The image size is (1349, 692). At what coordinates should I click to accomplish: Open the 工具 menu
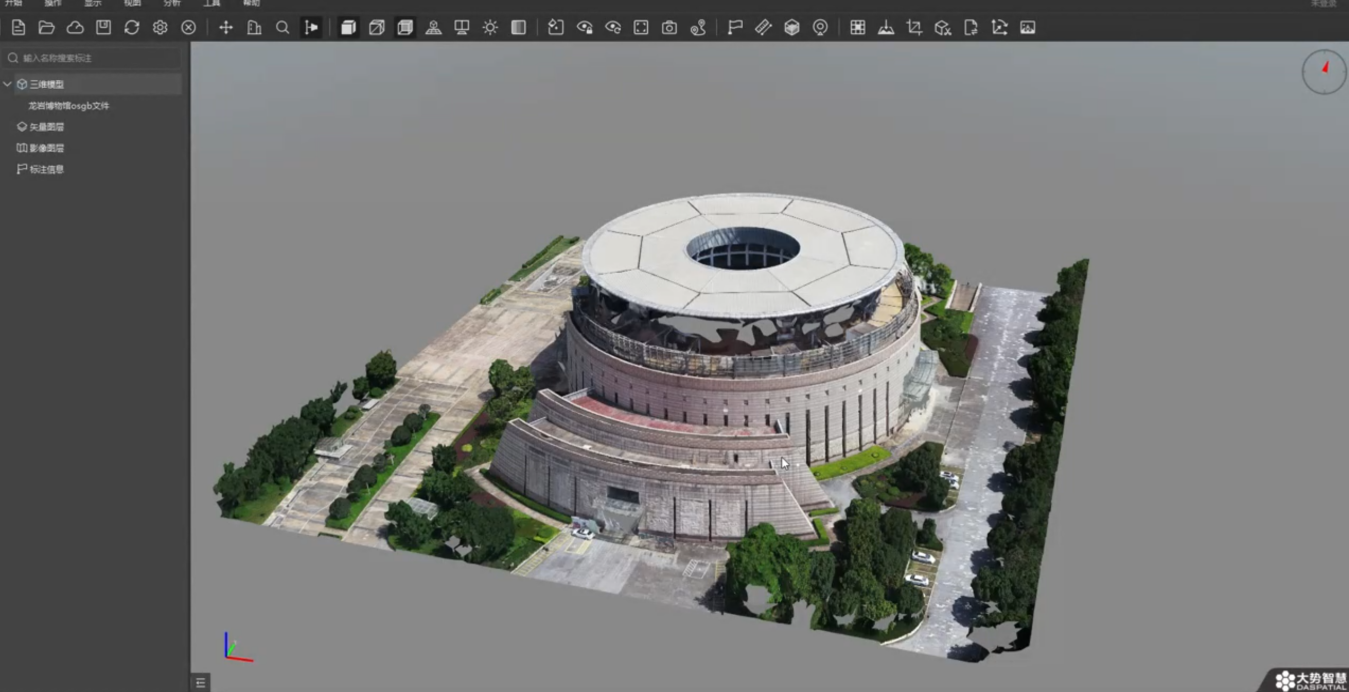212,4
